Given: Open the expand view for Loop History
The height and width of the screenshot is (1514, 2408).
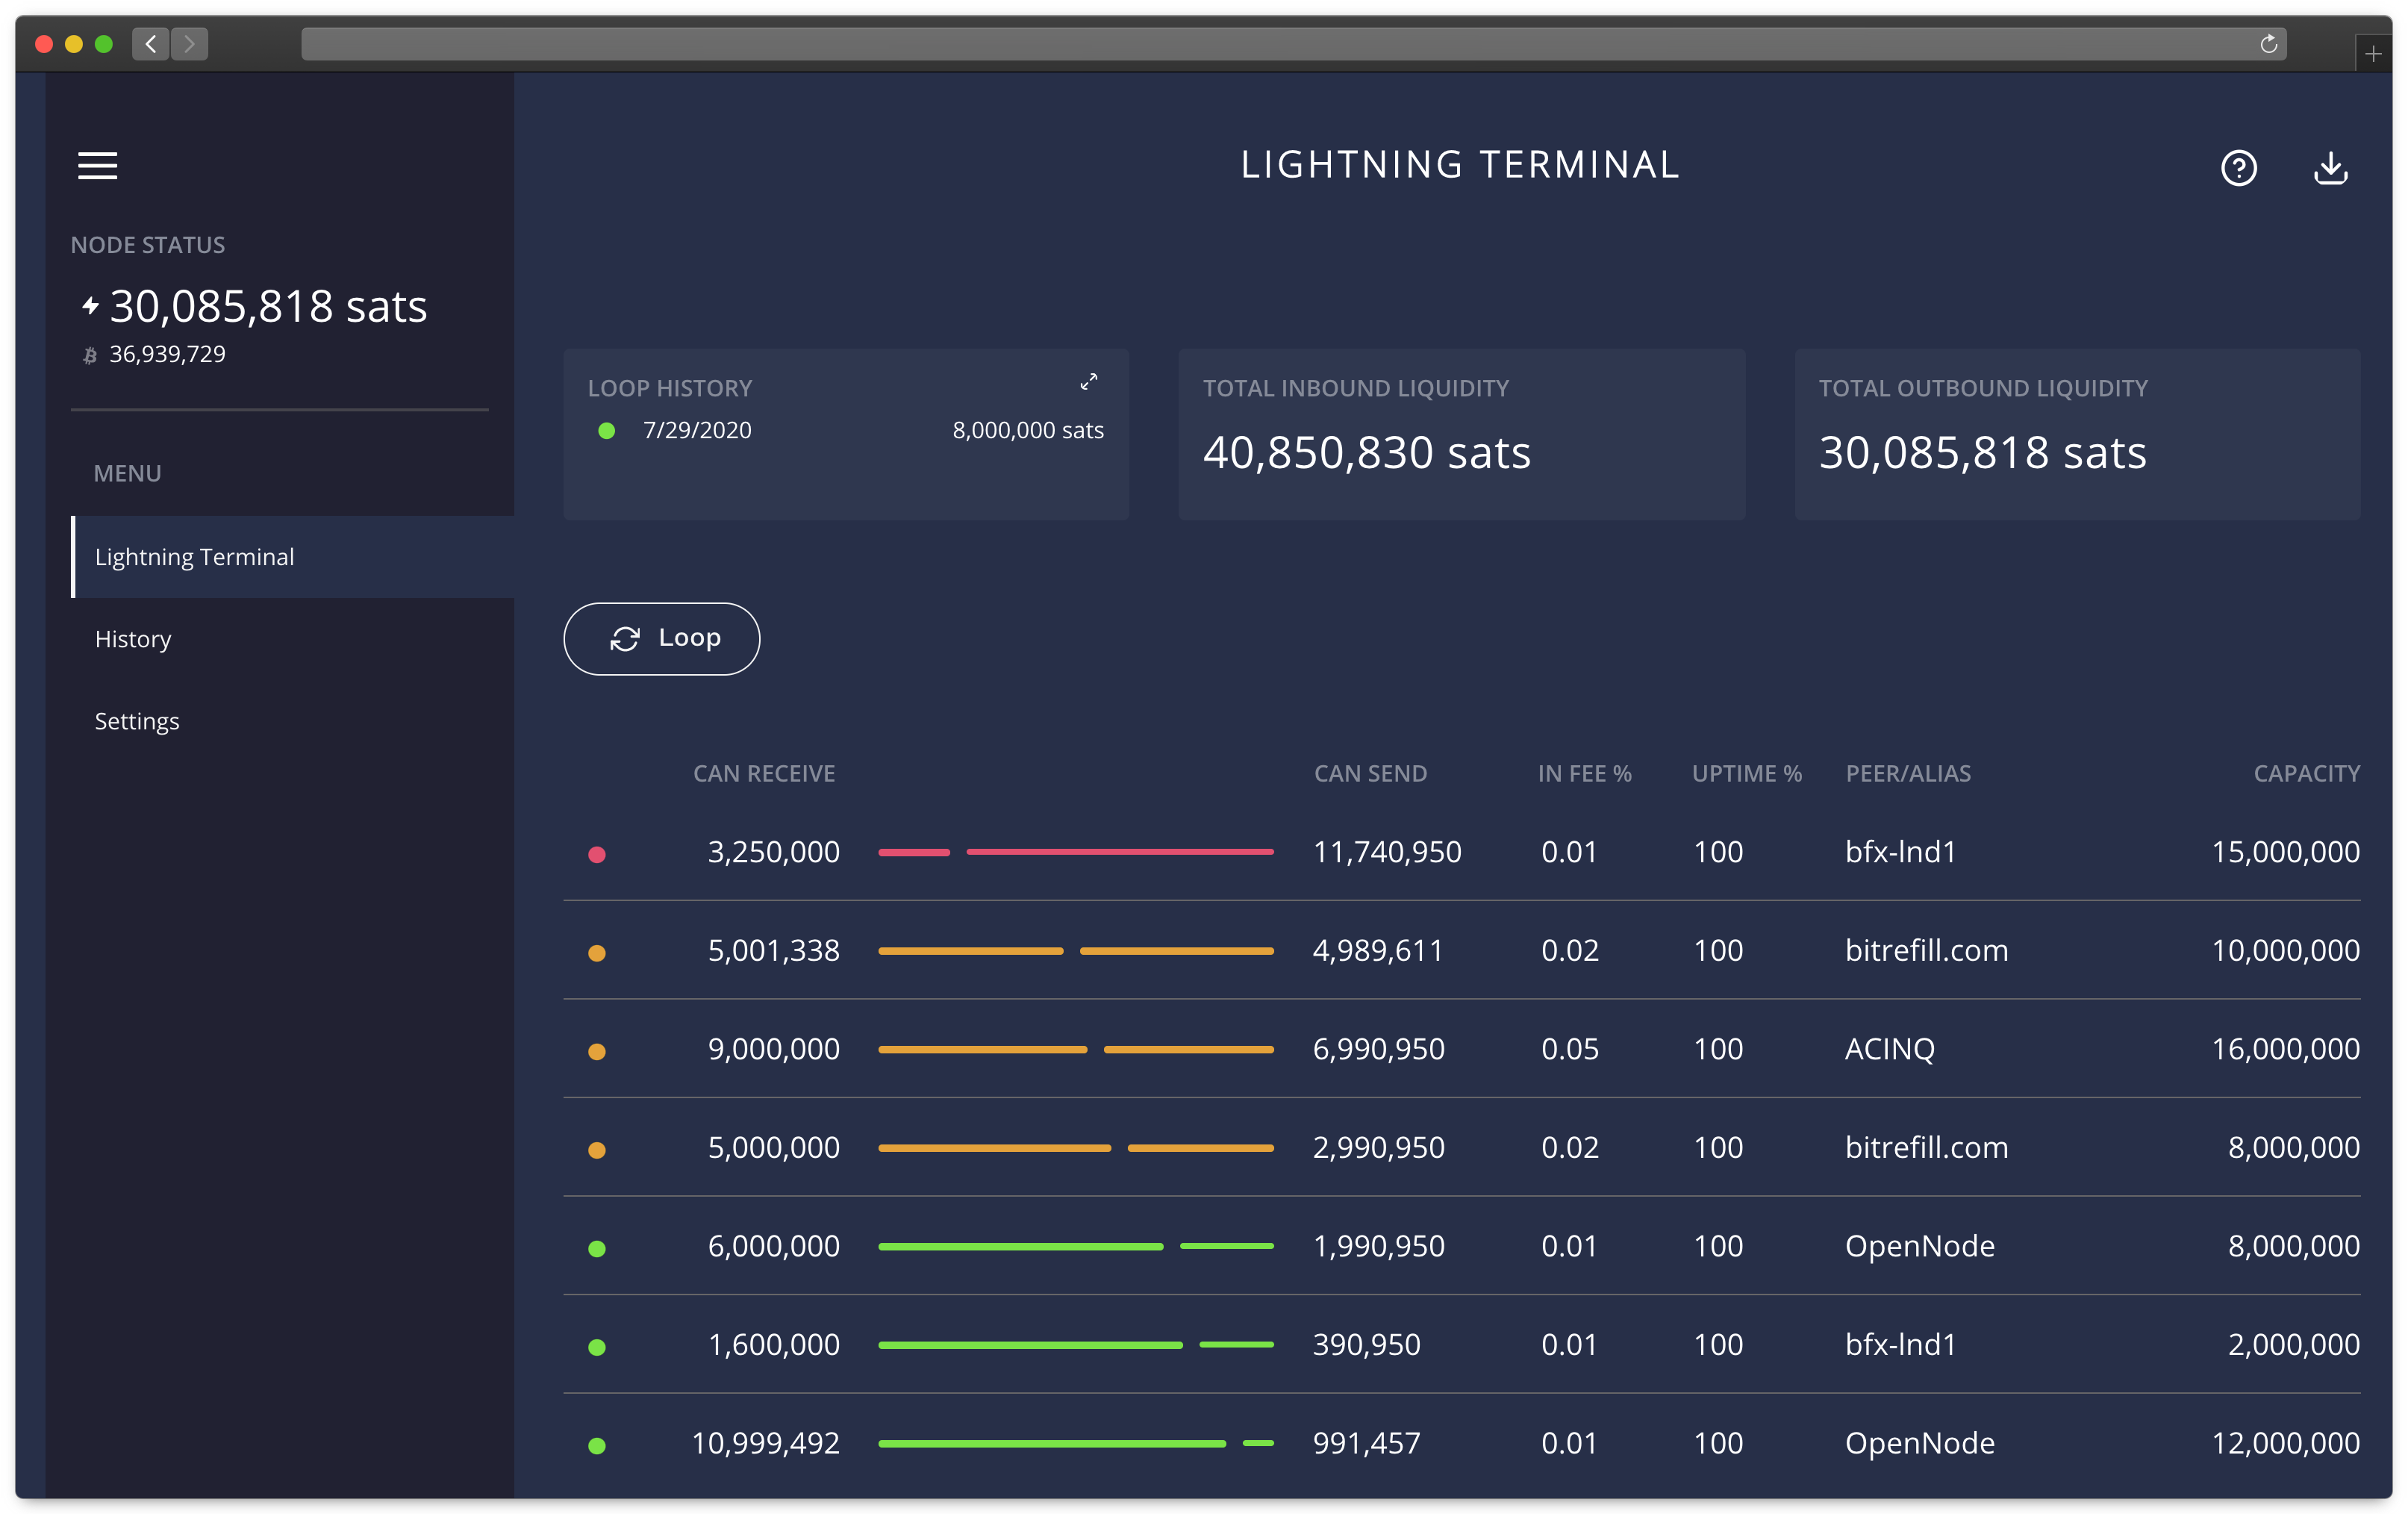Looking at the screenshot, I should (1090, 382).
